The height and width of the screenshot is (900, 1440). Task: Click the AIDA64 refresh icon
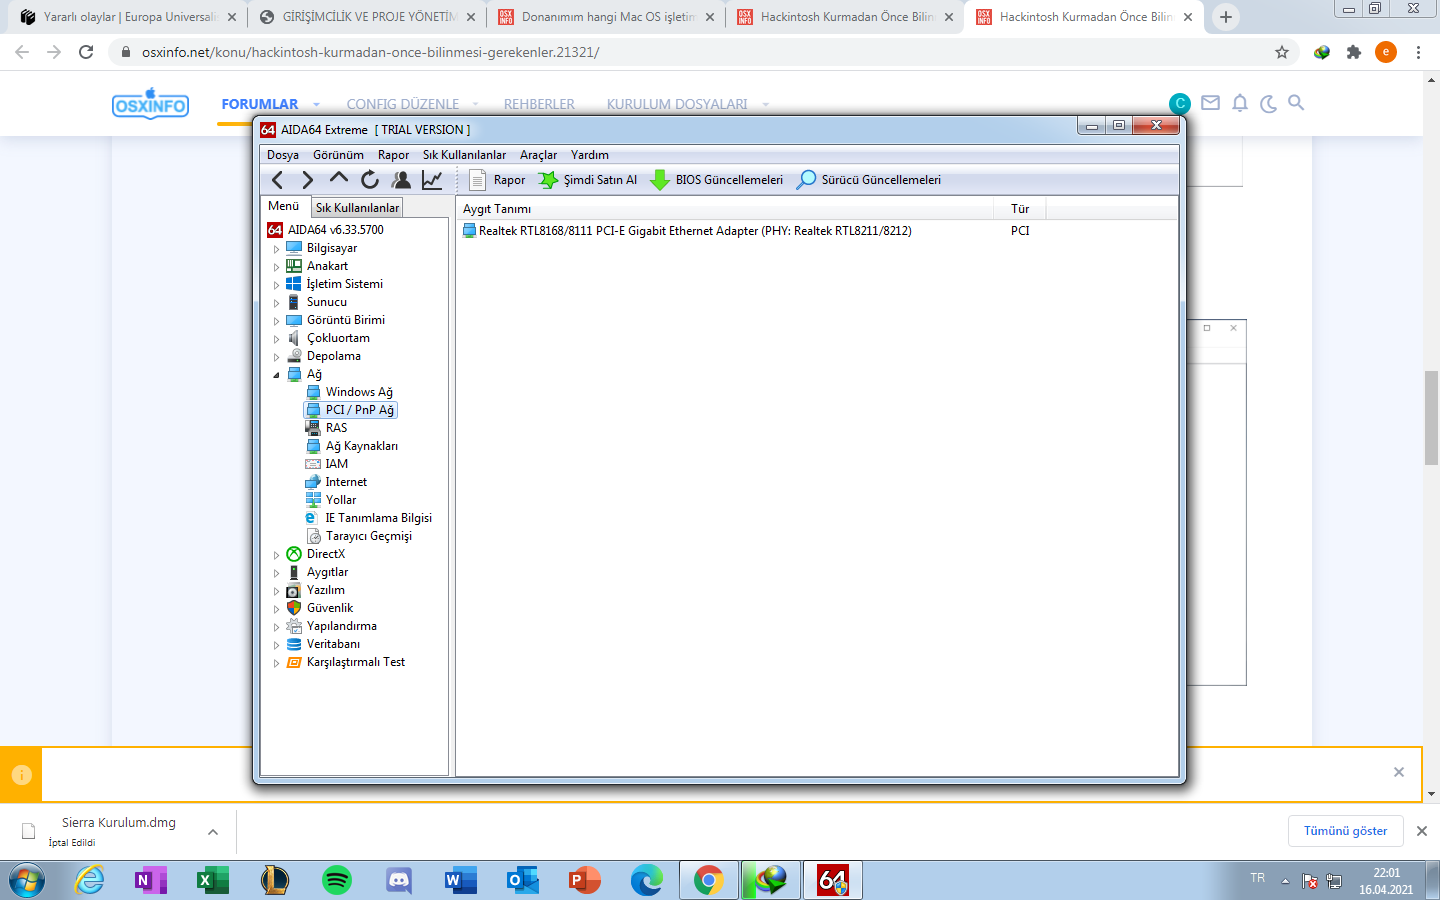click(x=370, y=180)
